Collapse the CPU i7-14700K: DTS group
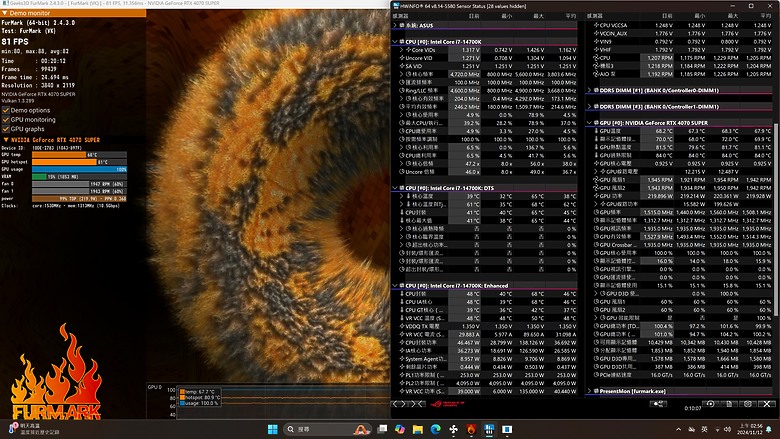 coord(395,188)
